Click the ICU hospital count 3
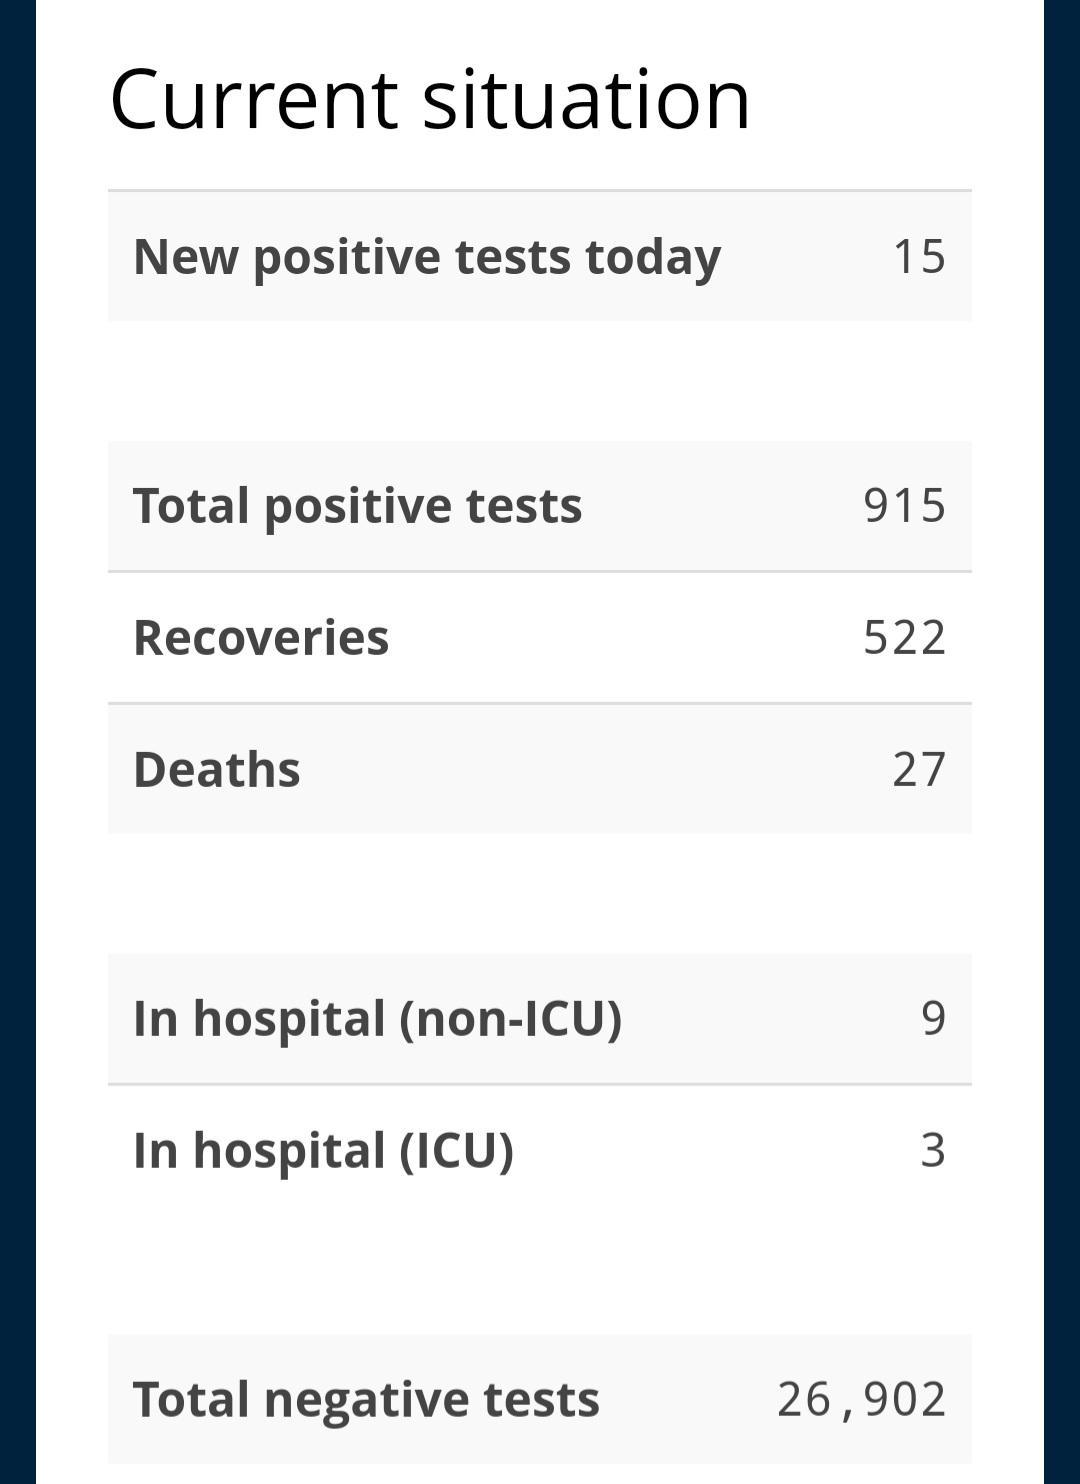Viewport: 1080px width, 1484px height. tap(933, 1151)
